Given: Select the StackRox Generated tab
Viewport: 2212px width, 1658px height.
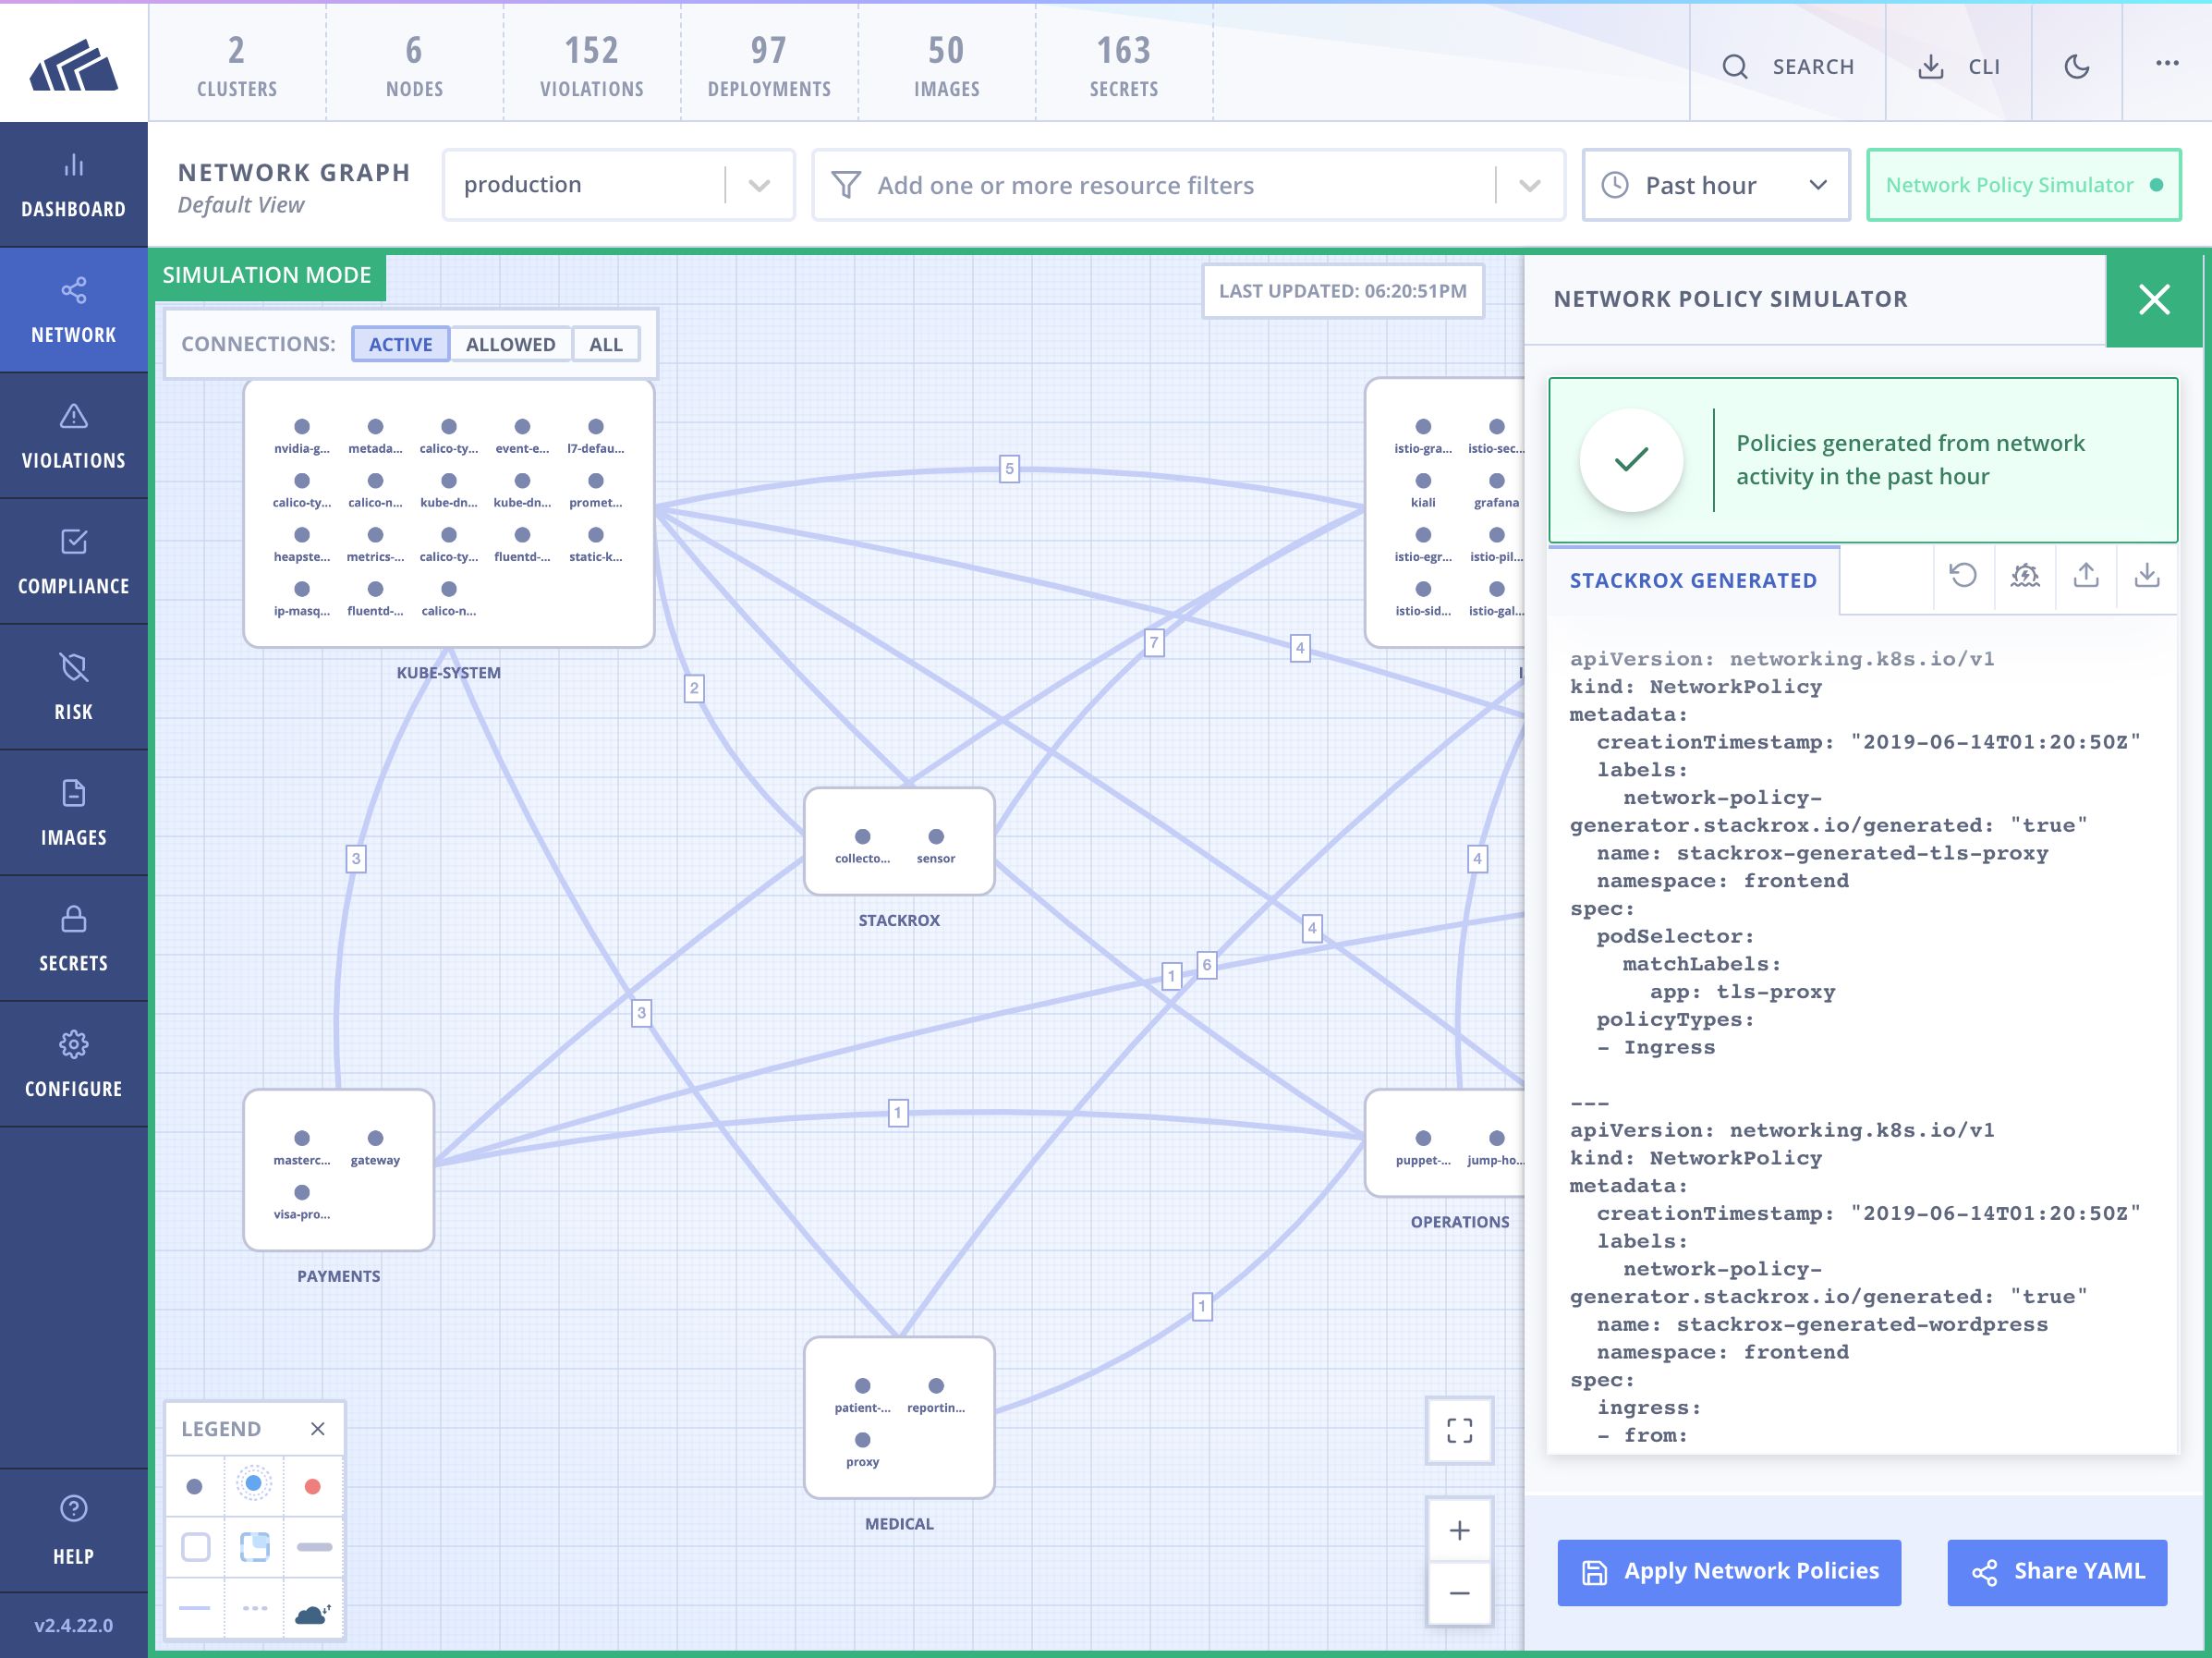Looking at the screenshot, I should [x=1693, y=581].
